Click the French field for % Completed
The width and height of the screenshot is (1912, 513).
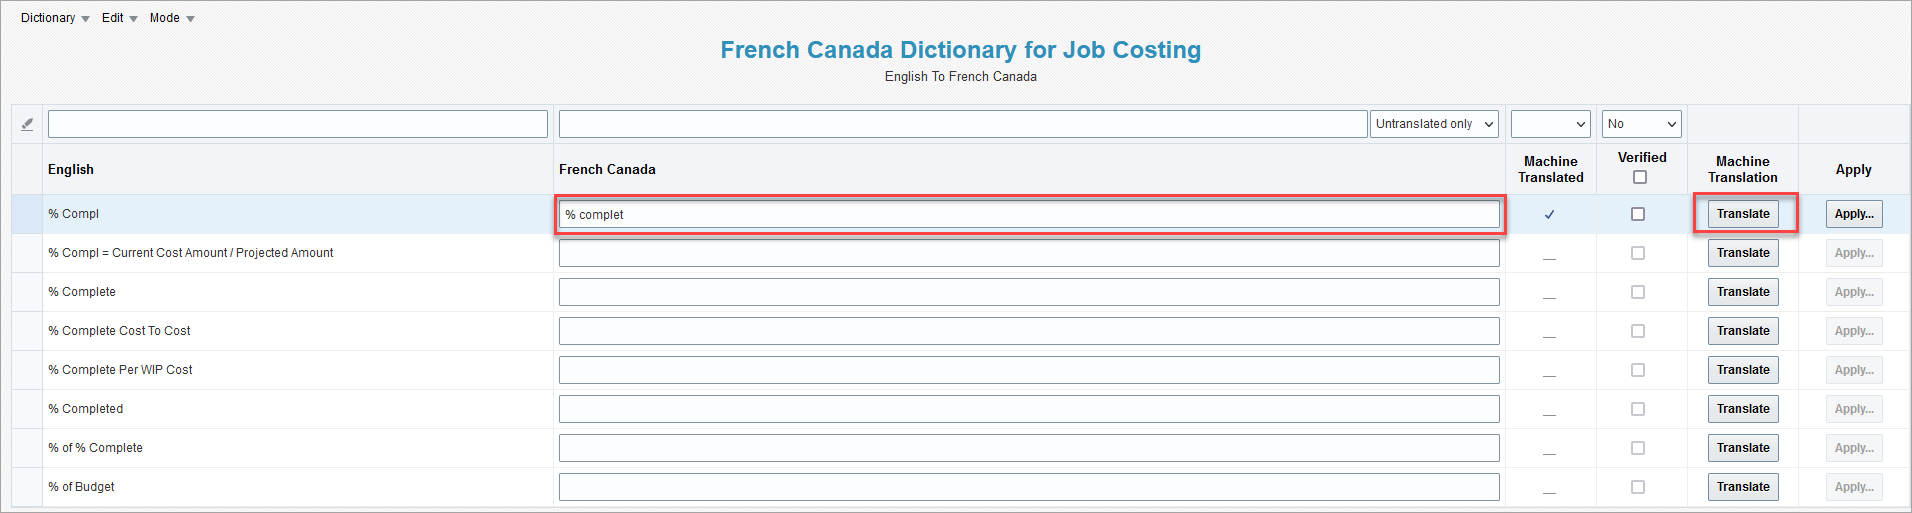click(x=1029, y=409)
